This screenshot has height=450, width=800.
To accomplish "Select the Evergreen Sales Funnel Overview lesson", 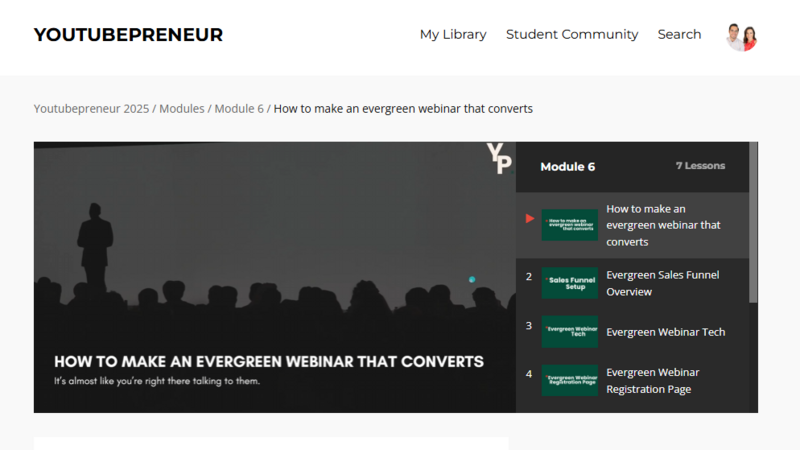I will point(663,283).
